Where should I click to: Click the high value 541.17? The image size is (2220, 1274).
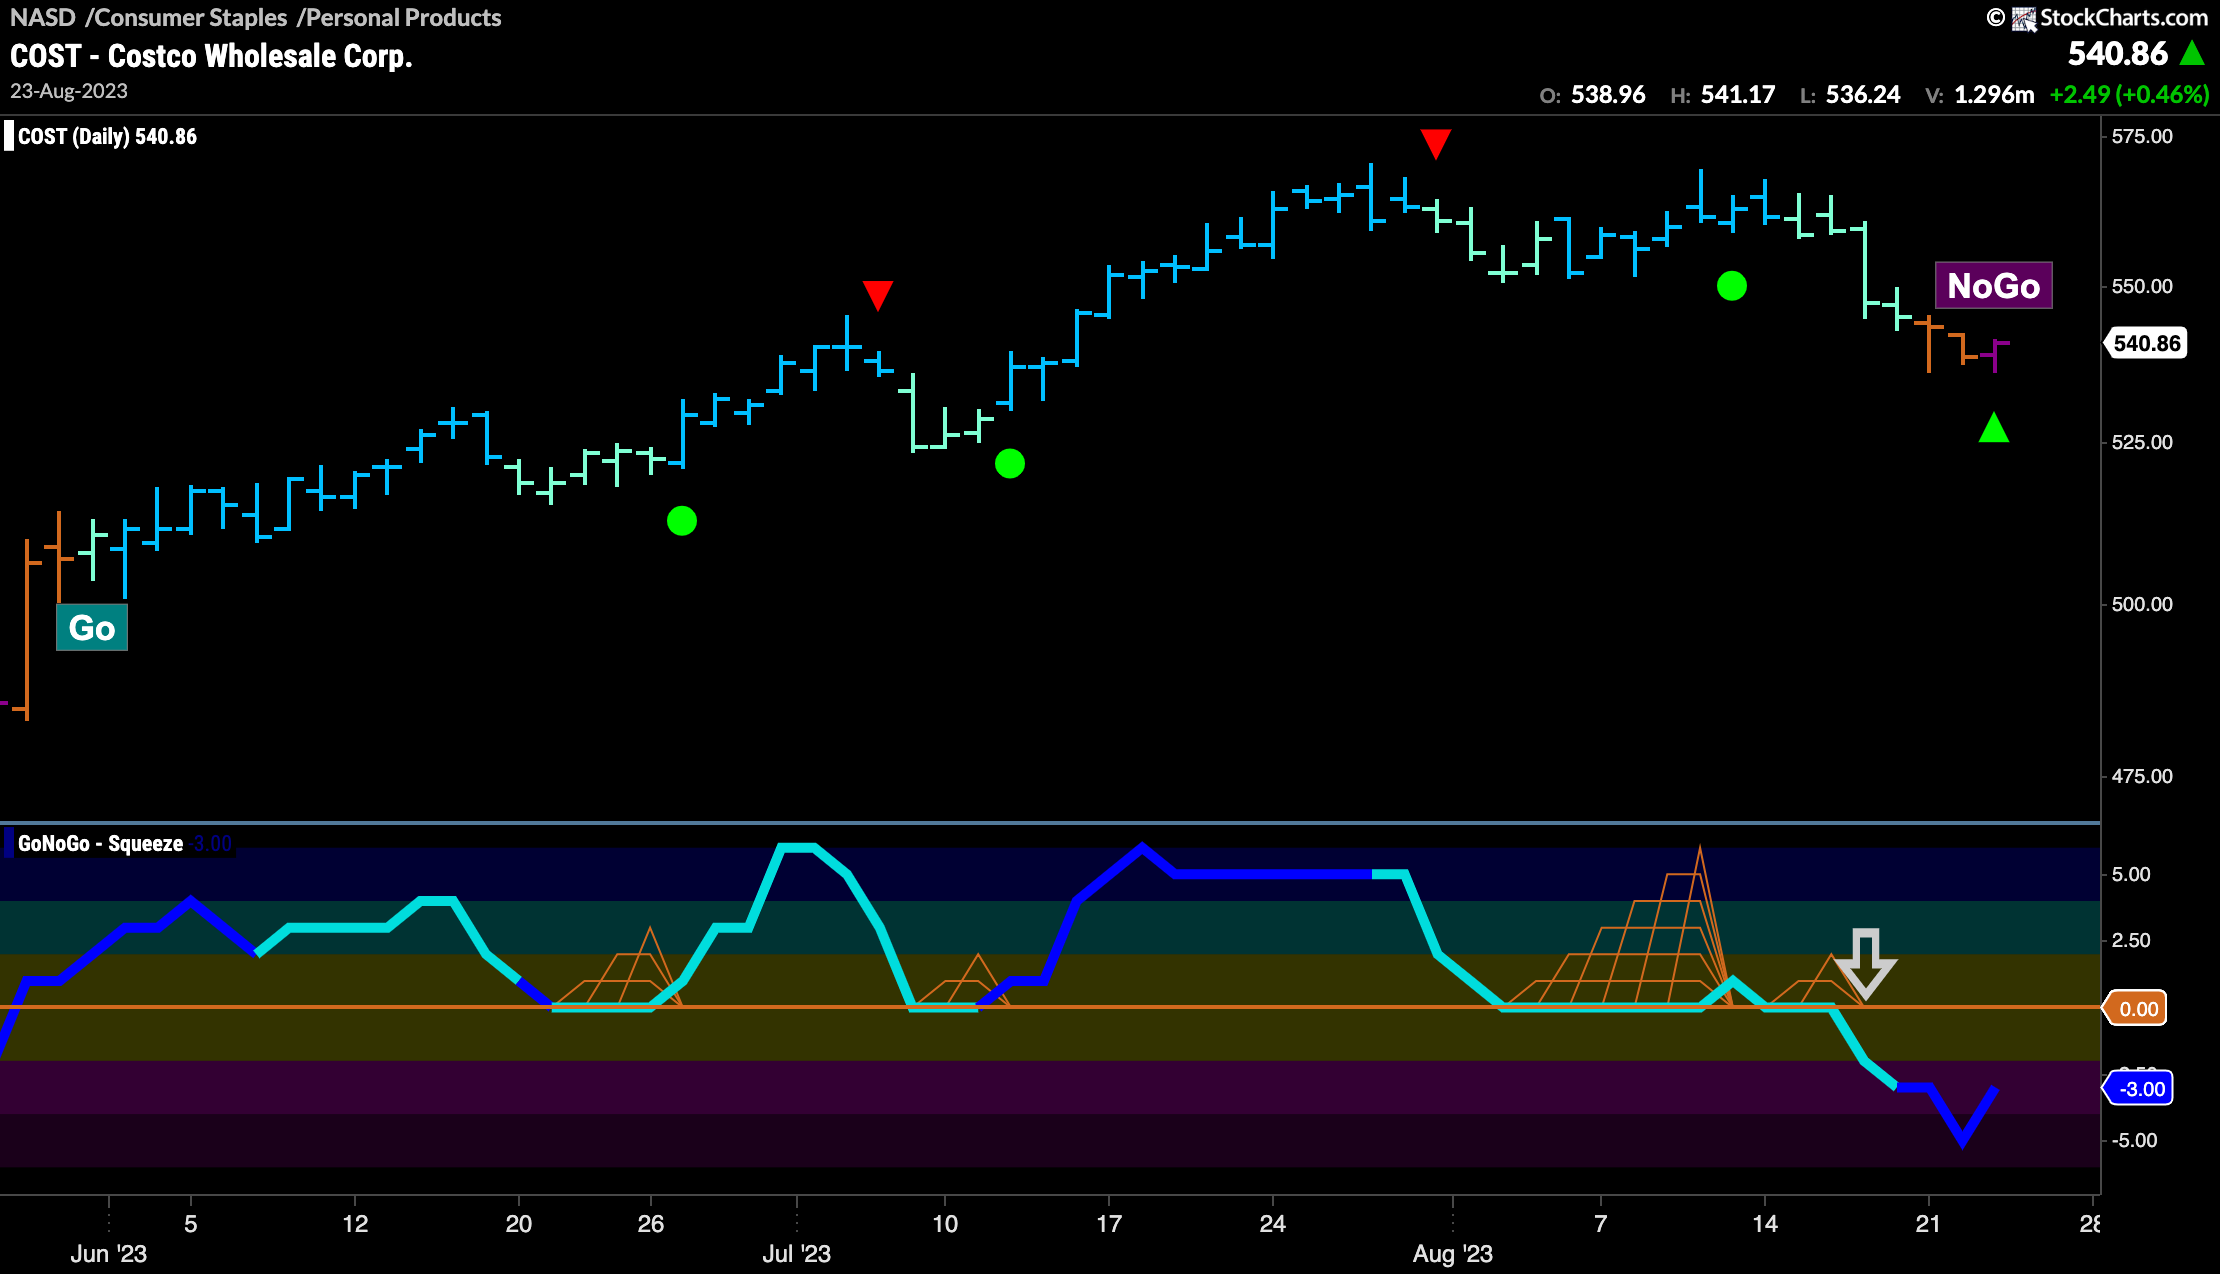click(x=1738, y=95)
